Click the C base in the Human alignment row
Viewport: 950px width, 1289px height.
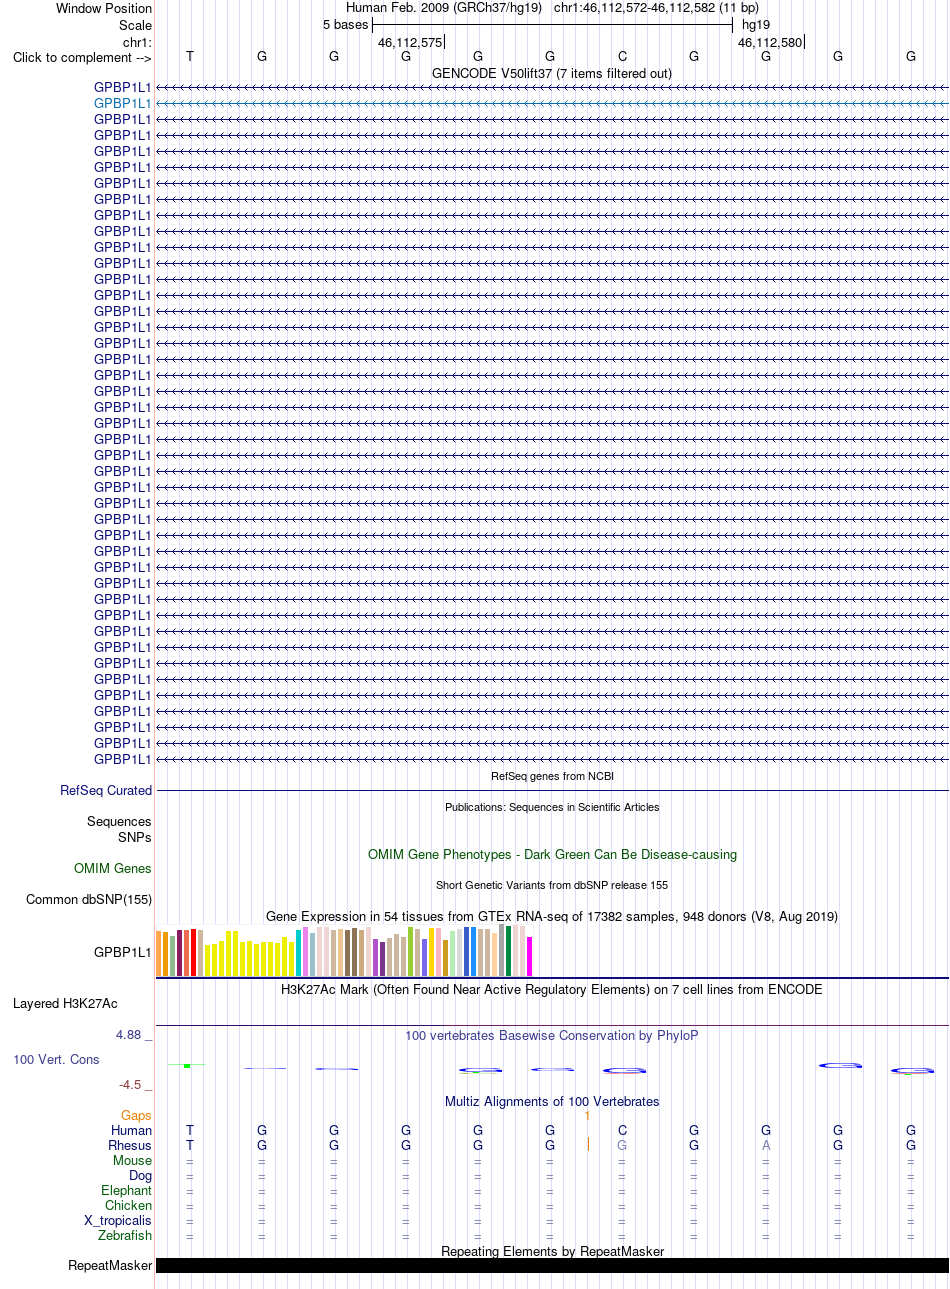[x=622, y=1130]
